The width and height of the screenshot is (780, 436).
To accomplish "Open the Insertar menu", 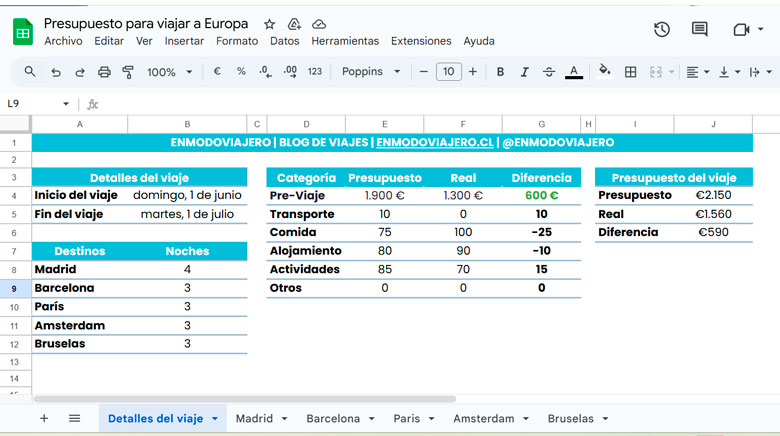I will 184,41.
